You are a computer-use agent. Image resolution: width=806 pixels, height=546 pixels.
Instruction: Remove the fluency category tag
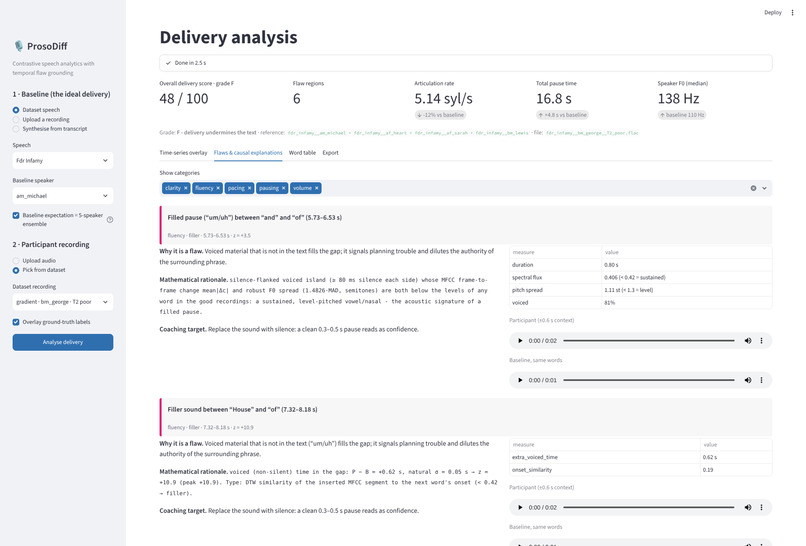pos(218,188)
